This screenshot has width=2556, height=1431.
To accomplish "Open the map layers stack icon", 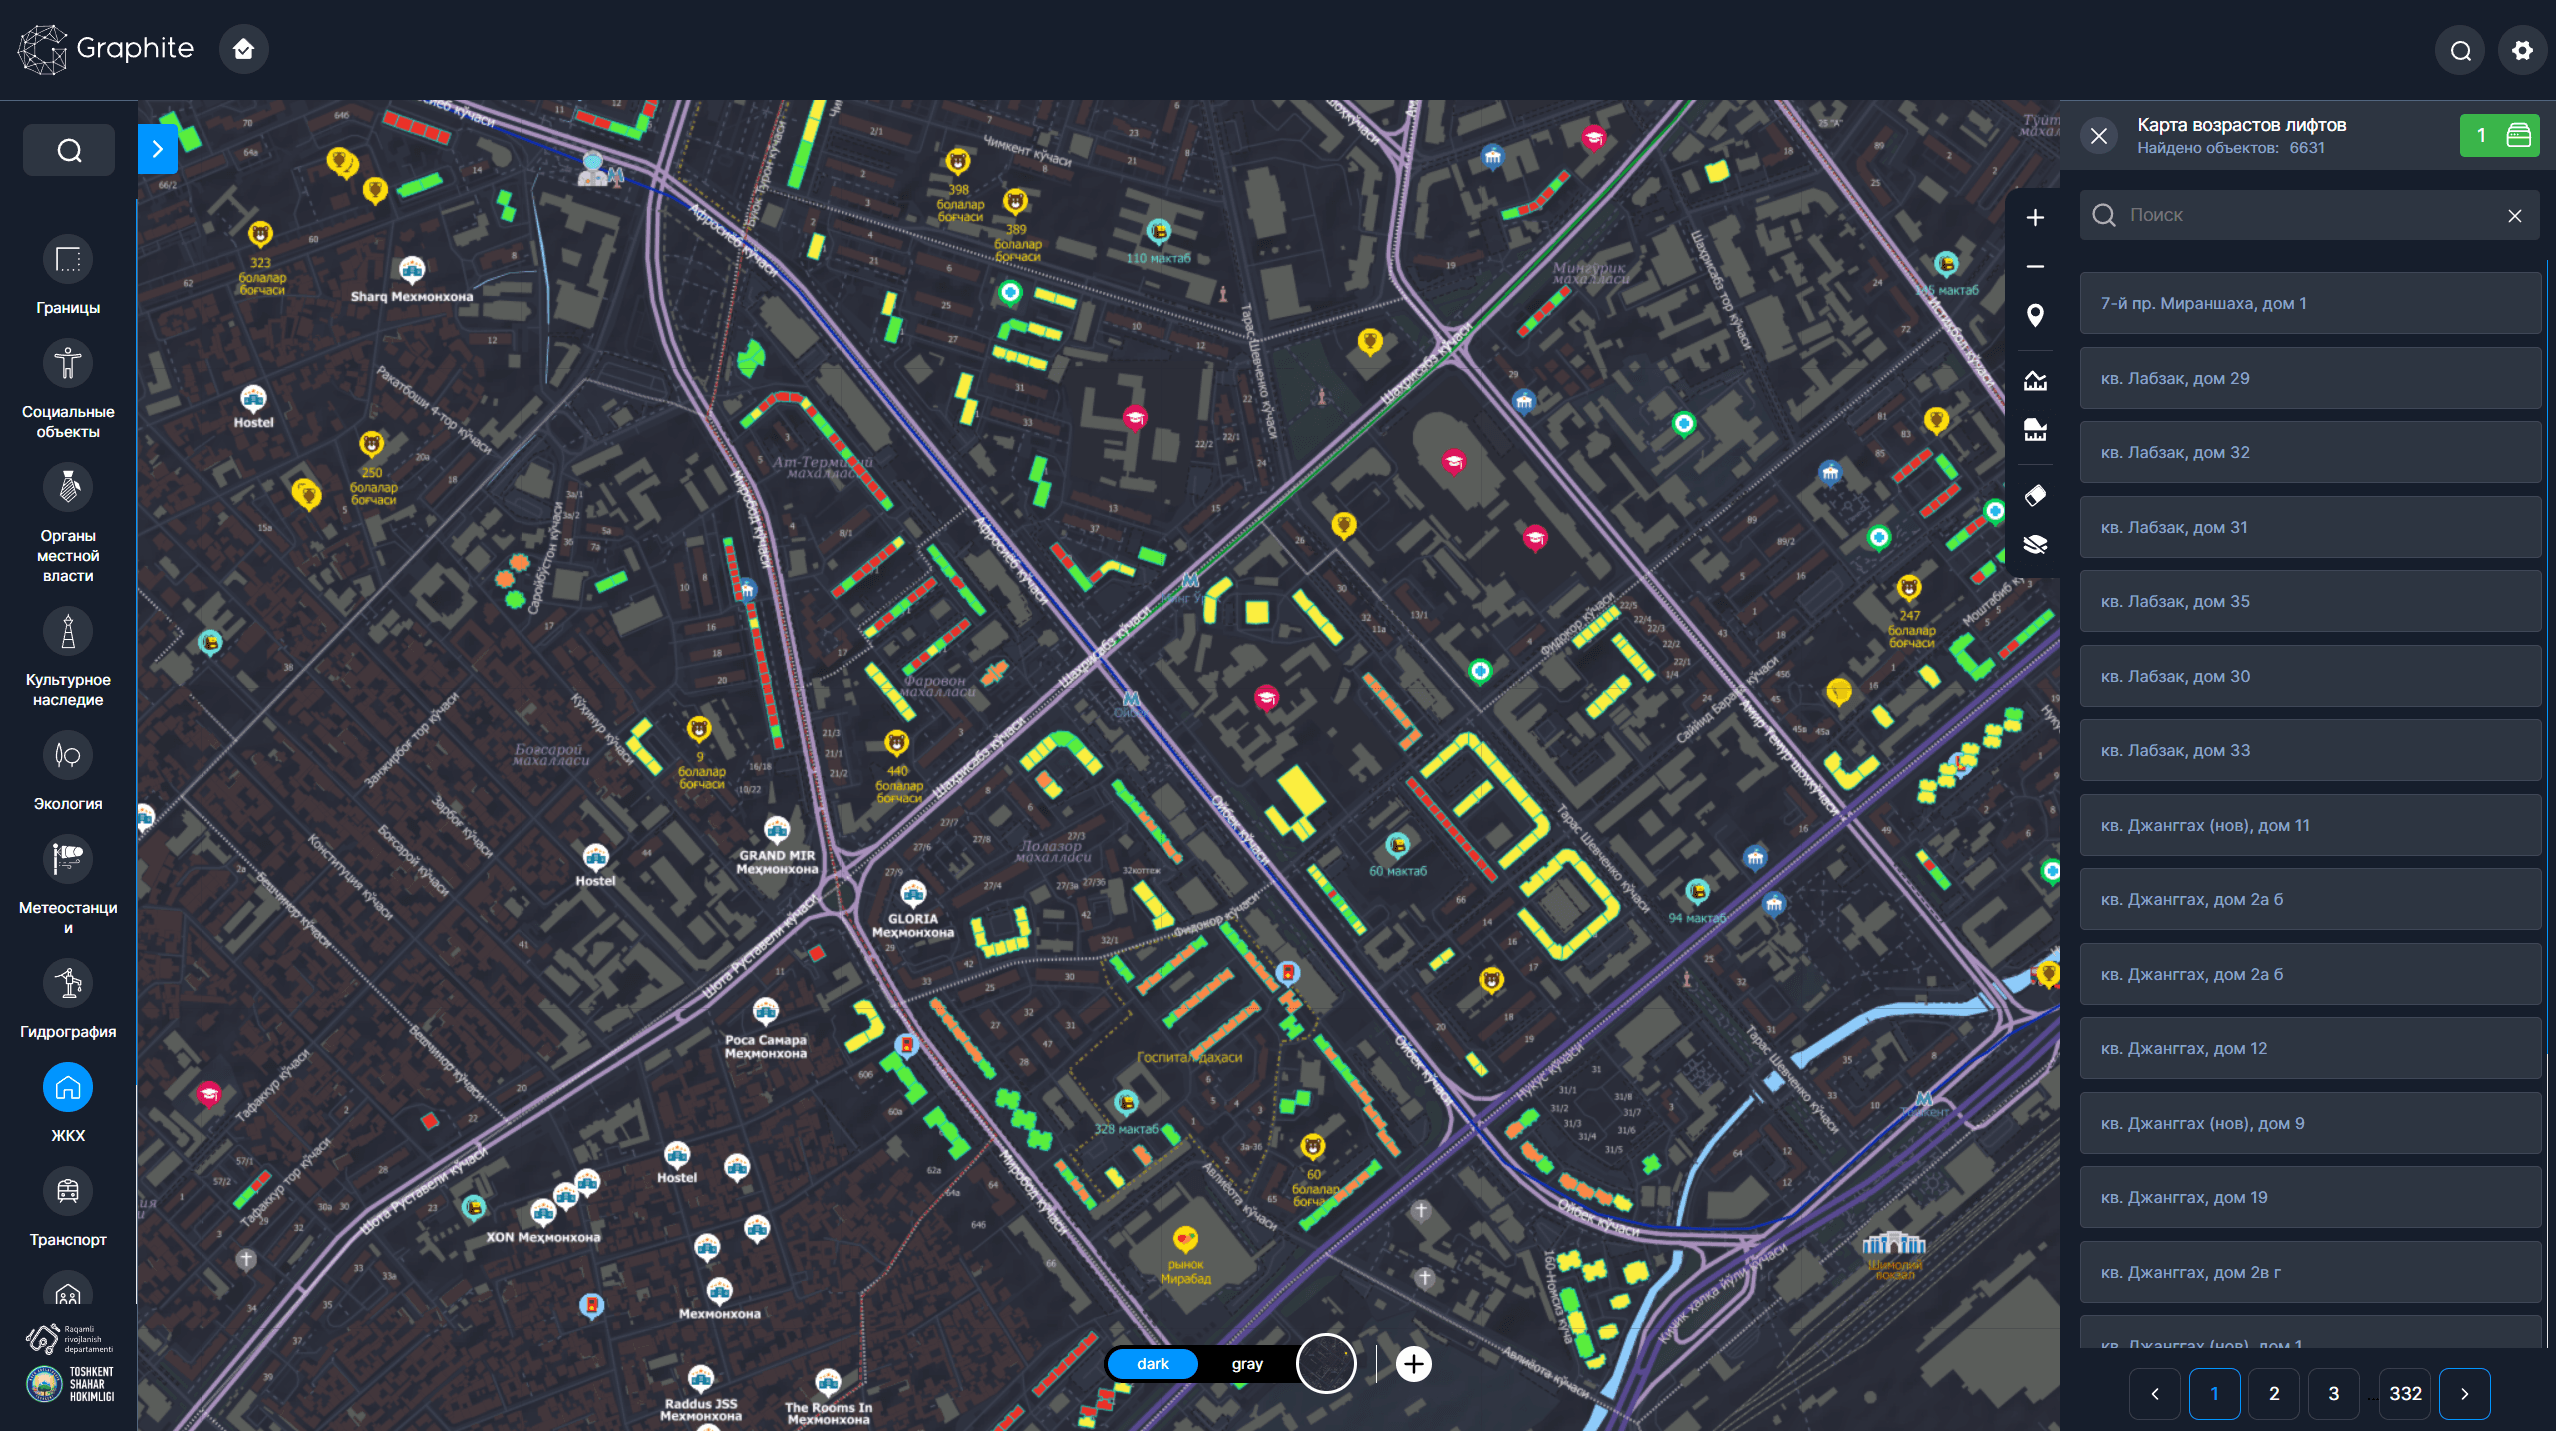I will click(2034, 545).
